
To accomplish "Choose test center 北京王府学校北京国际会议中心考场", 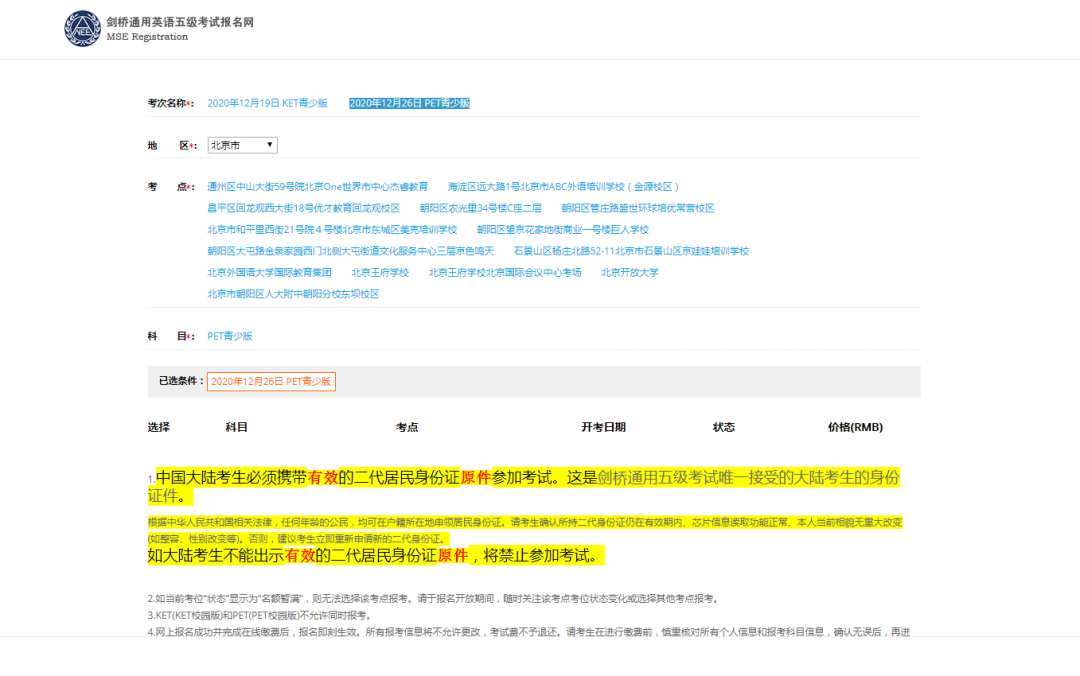I will (505, 273).
